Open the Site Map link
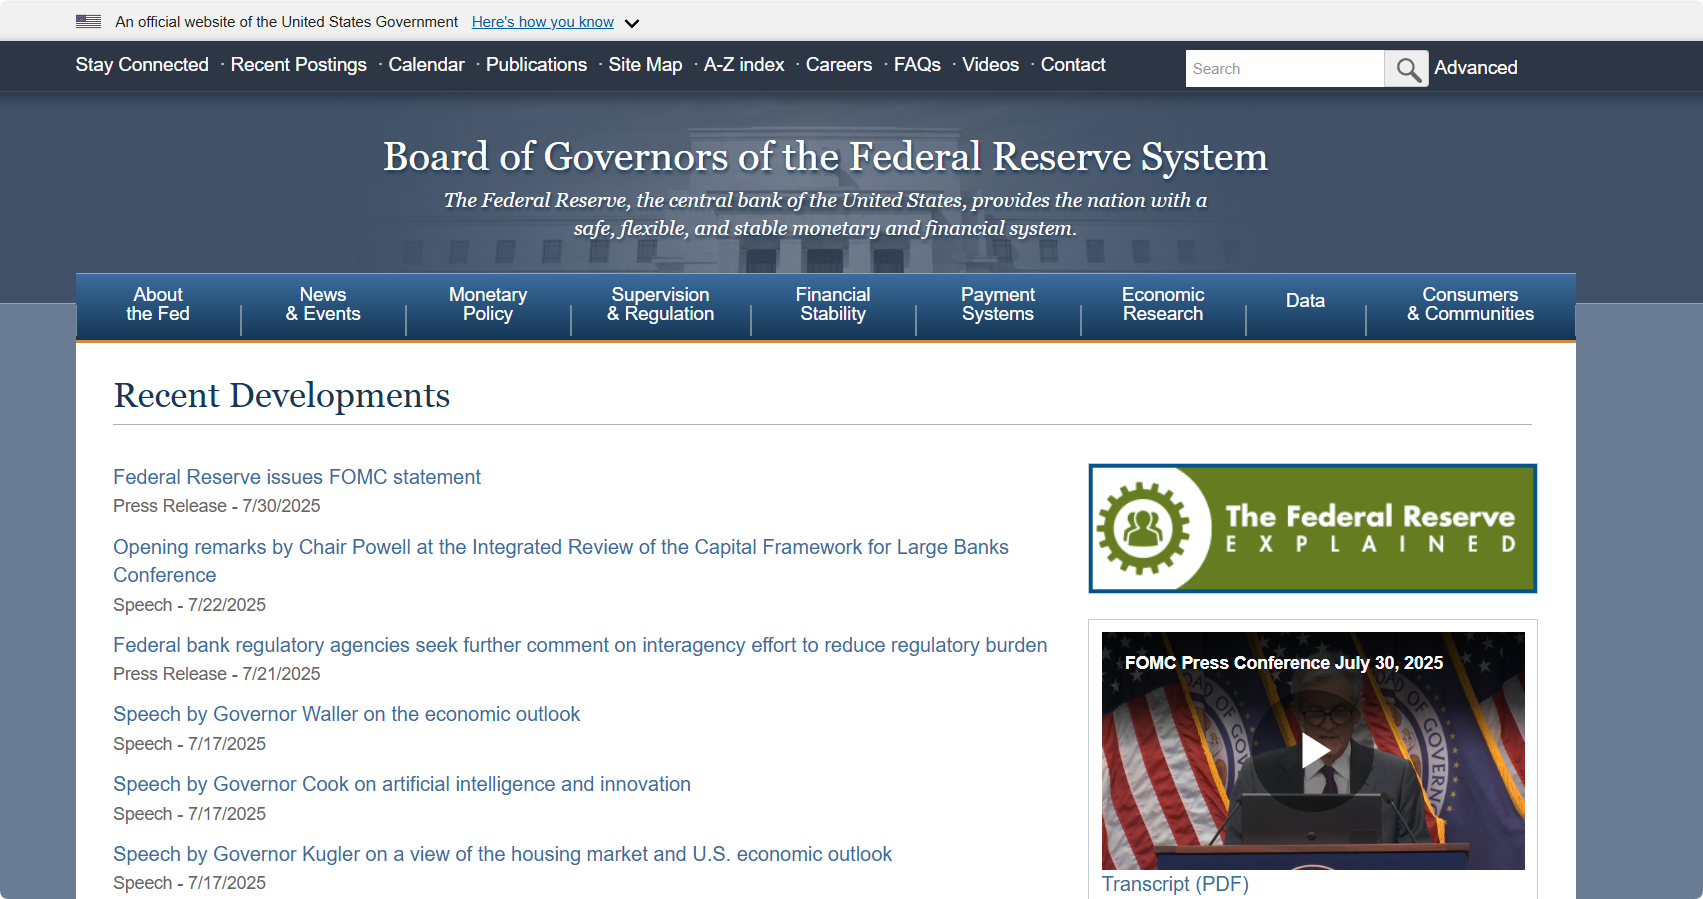The image size is (1703, 899). tap(646, 65)
